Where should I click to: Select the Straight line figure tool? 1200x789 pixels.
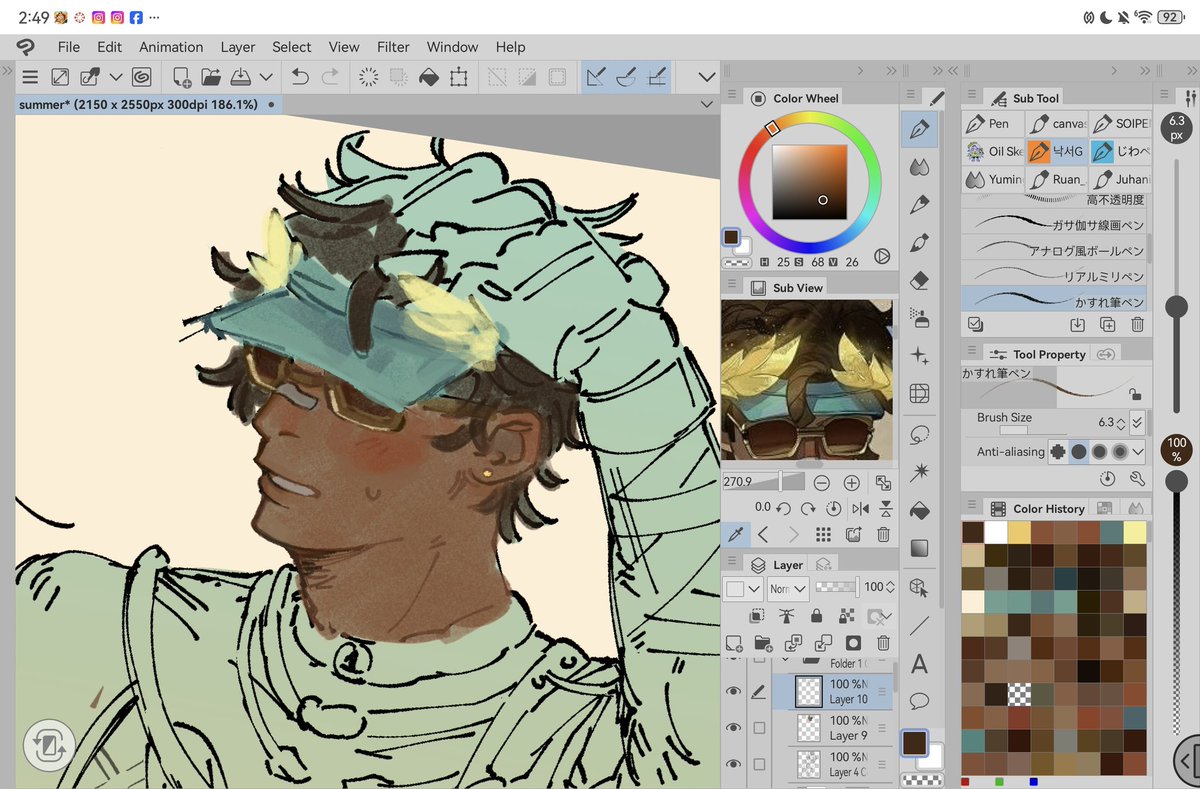pos(919,625)
